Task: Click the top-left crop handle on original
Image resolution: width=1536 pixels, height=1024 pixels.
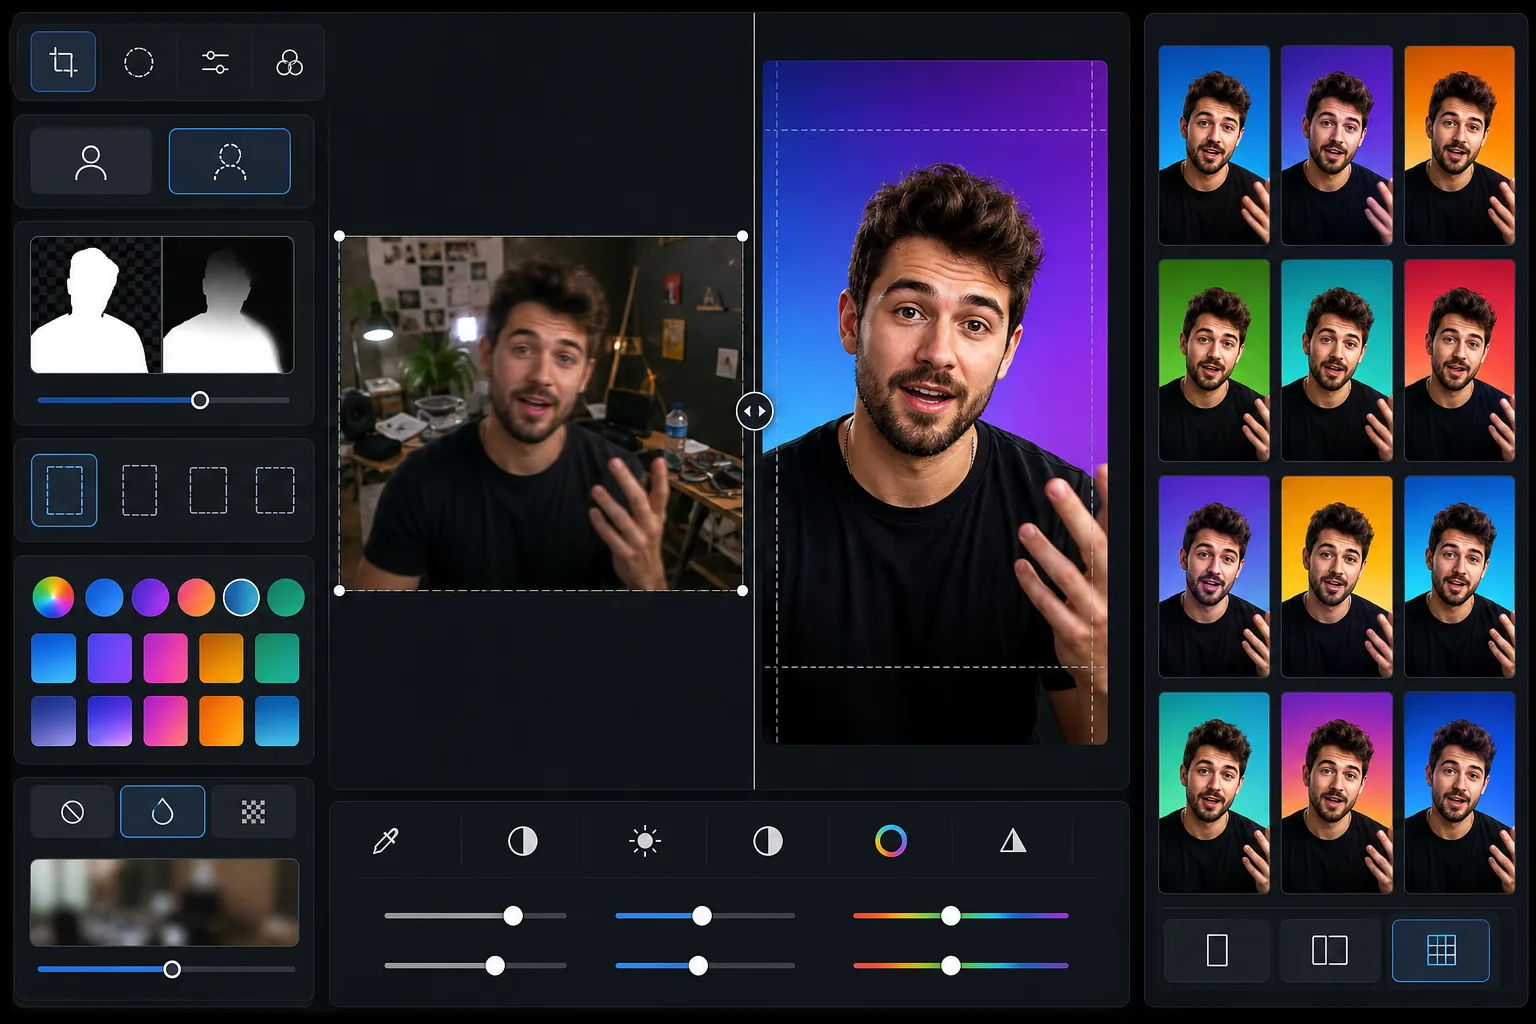Action: point(339,236)
